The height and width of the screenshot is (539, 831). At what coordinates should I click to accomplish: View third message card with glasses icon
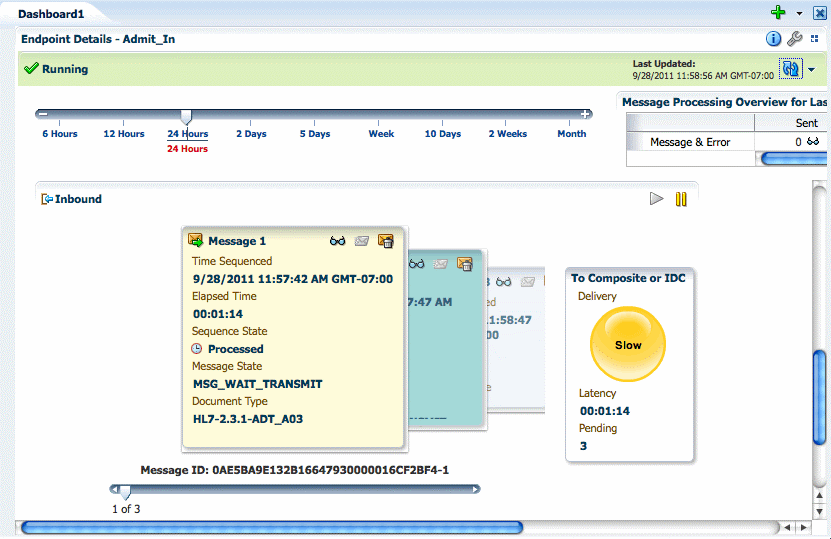(x=503, y=282)
